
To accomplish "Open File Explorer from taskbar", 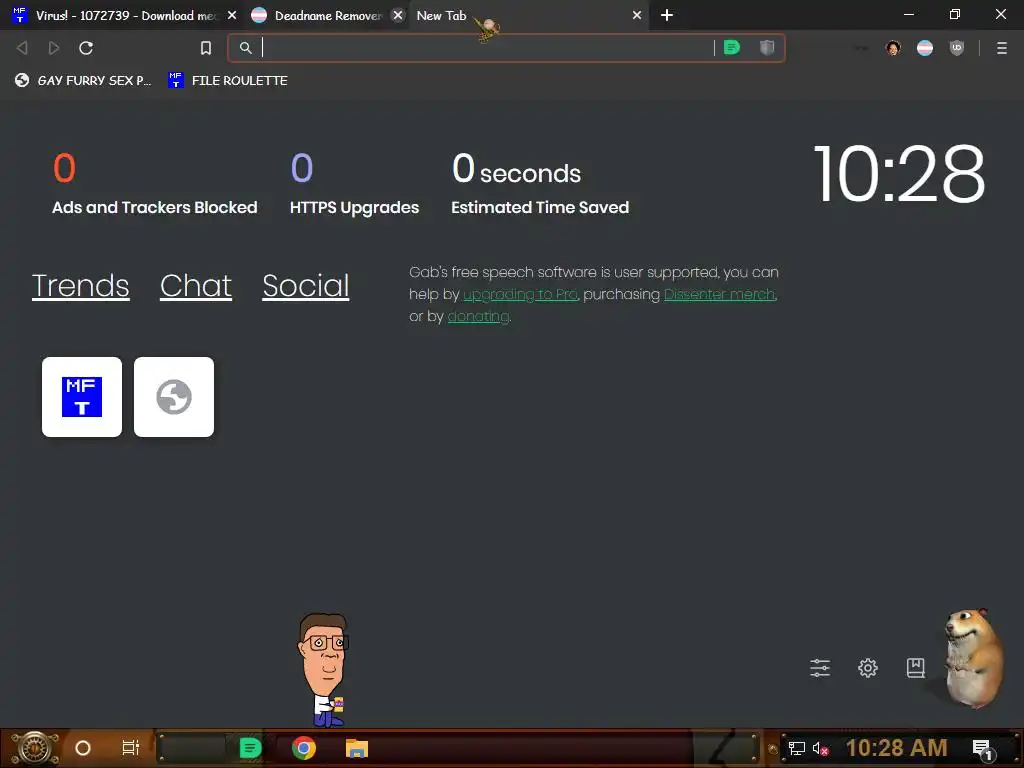I will pyautogui.click(x=357, y=748).
